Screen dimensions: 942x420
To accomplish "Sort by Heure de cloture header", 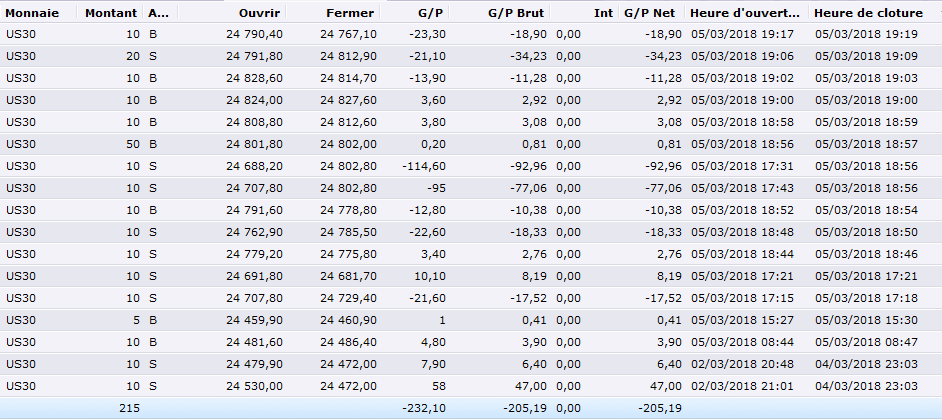I will click(x=868, y=13).
